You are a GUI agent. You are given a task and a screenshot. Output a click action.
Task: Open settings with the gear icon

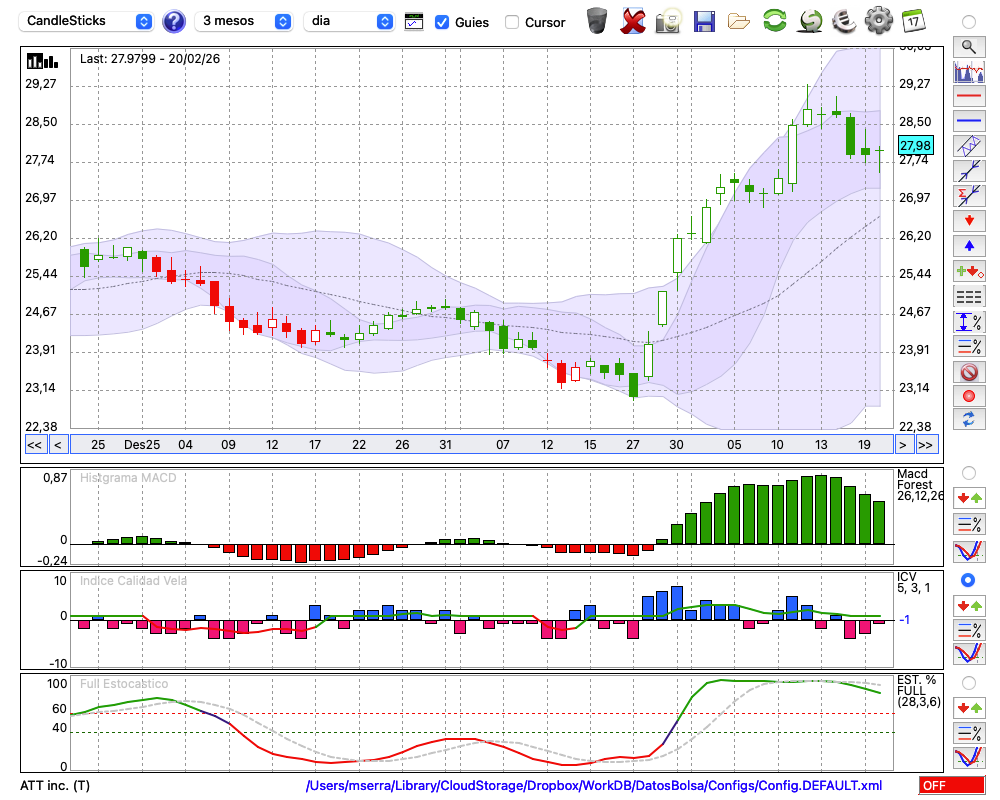(x=878, y=21)
